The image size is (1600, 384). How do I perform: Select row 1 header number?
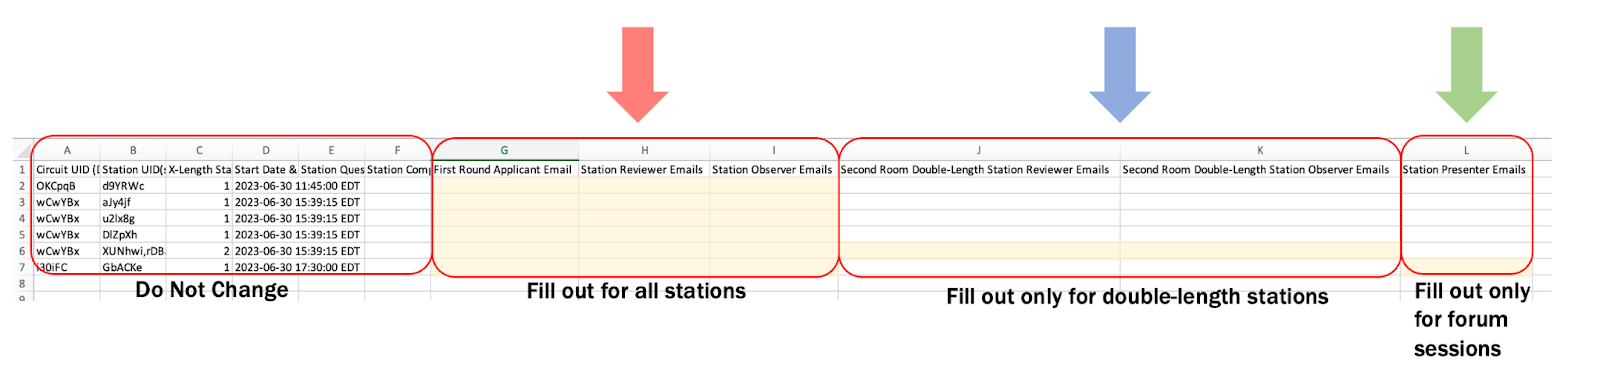(22, 170)
